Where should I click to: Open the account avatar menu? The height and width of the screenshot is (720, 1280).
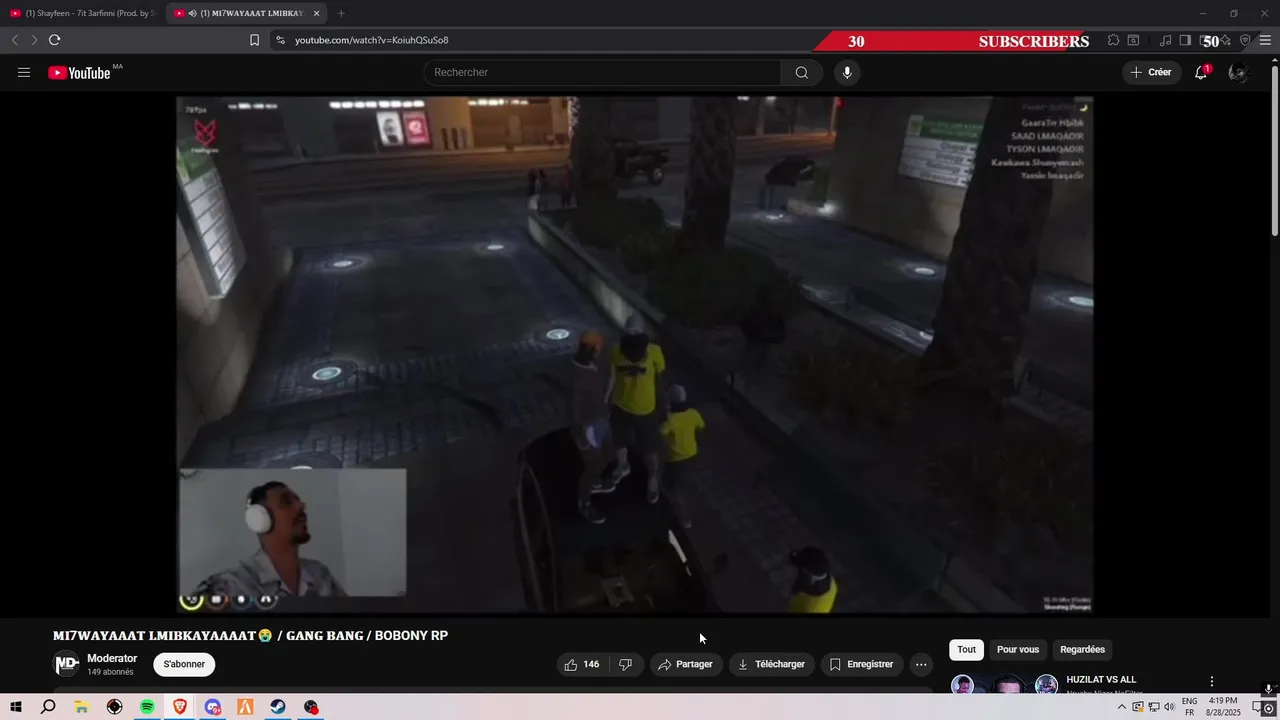point(1238,73)
